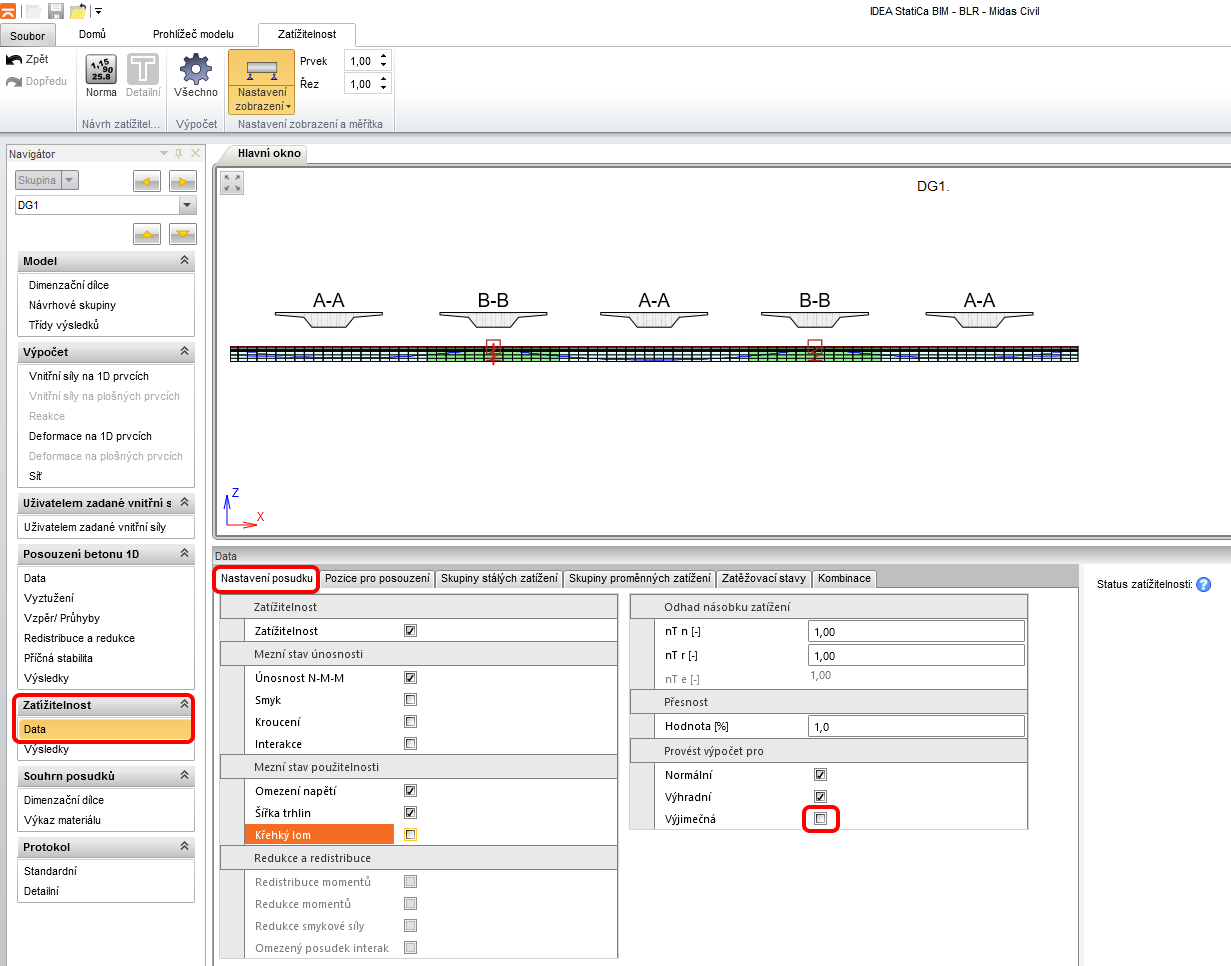1231x966 pixels.
Task: Click the left yellow arrow in Navigátor
Action: coord(147,181)
